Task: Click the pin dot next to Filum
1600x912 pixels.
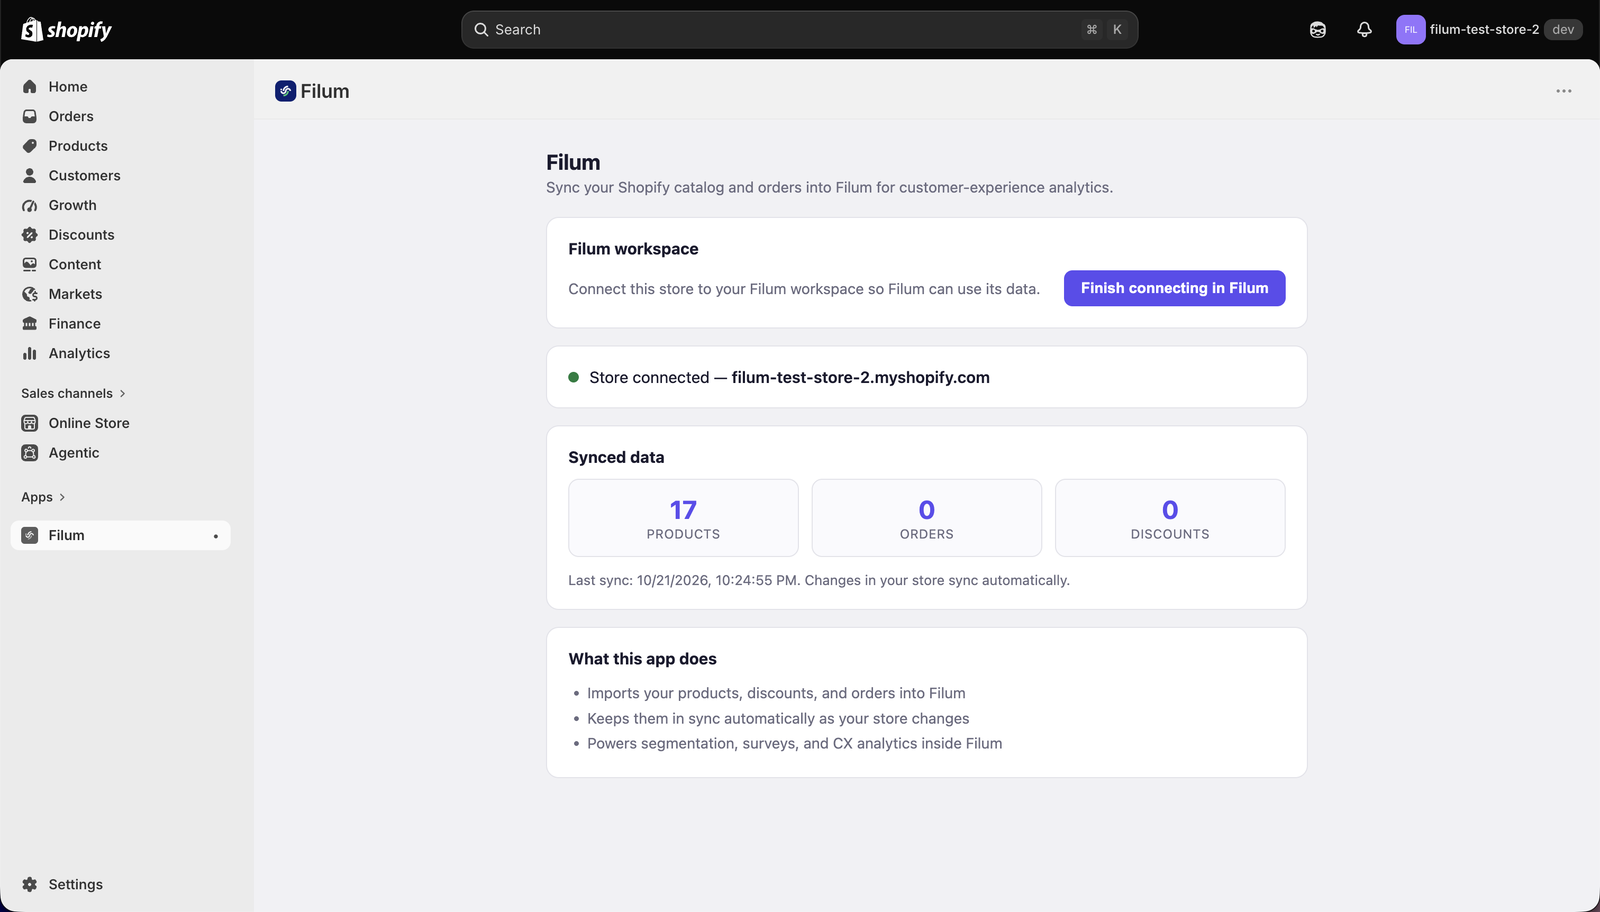Action: 215,536
